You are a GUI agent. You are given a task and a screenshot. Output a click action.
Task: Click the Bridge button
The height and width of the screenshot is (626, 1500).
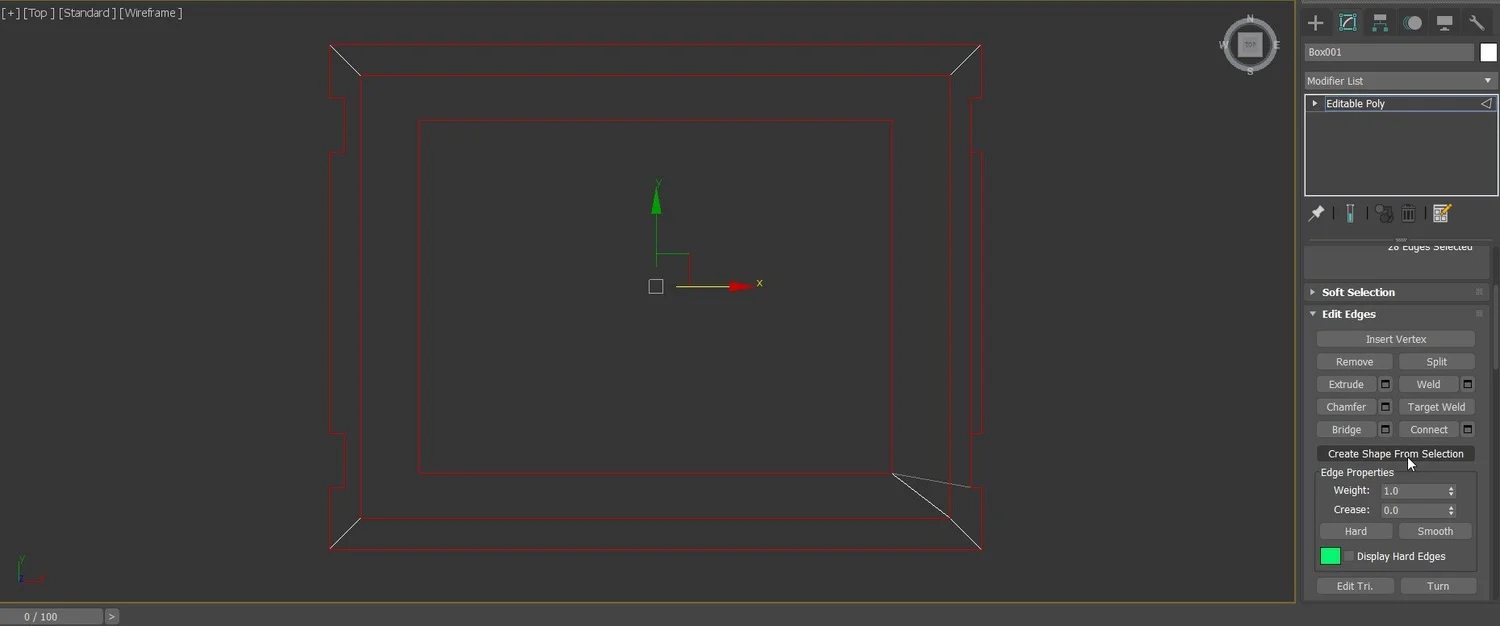pyautogui.click(x=1346, y=430)
